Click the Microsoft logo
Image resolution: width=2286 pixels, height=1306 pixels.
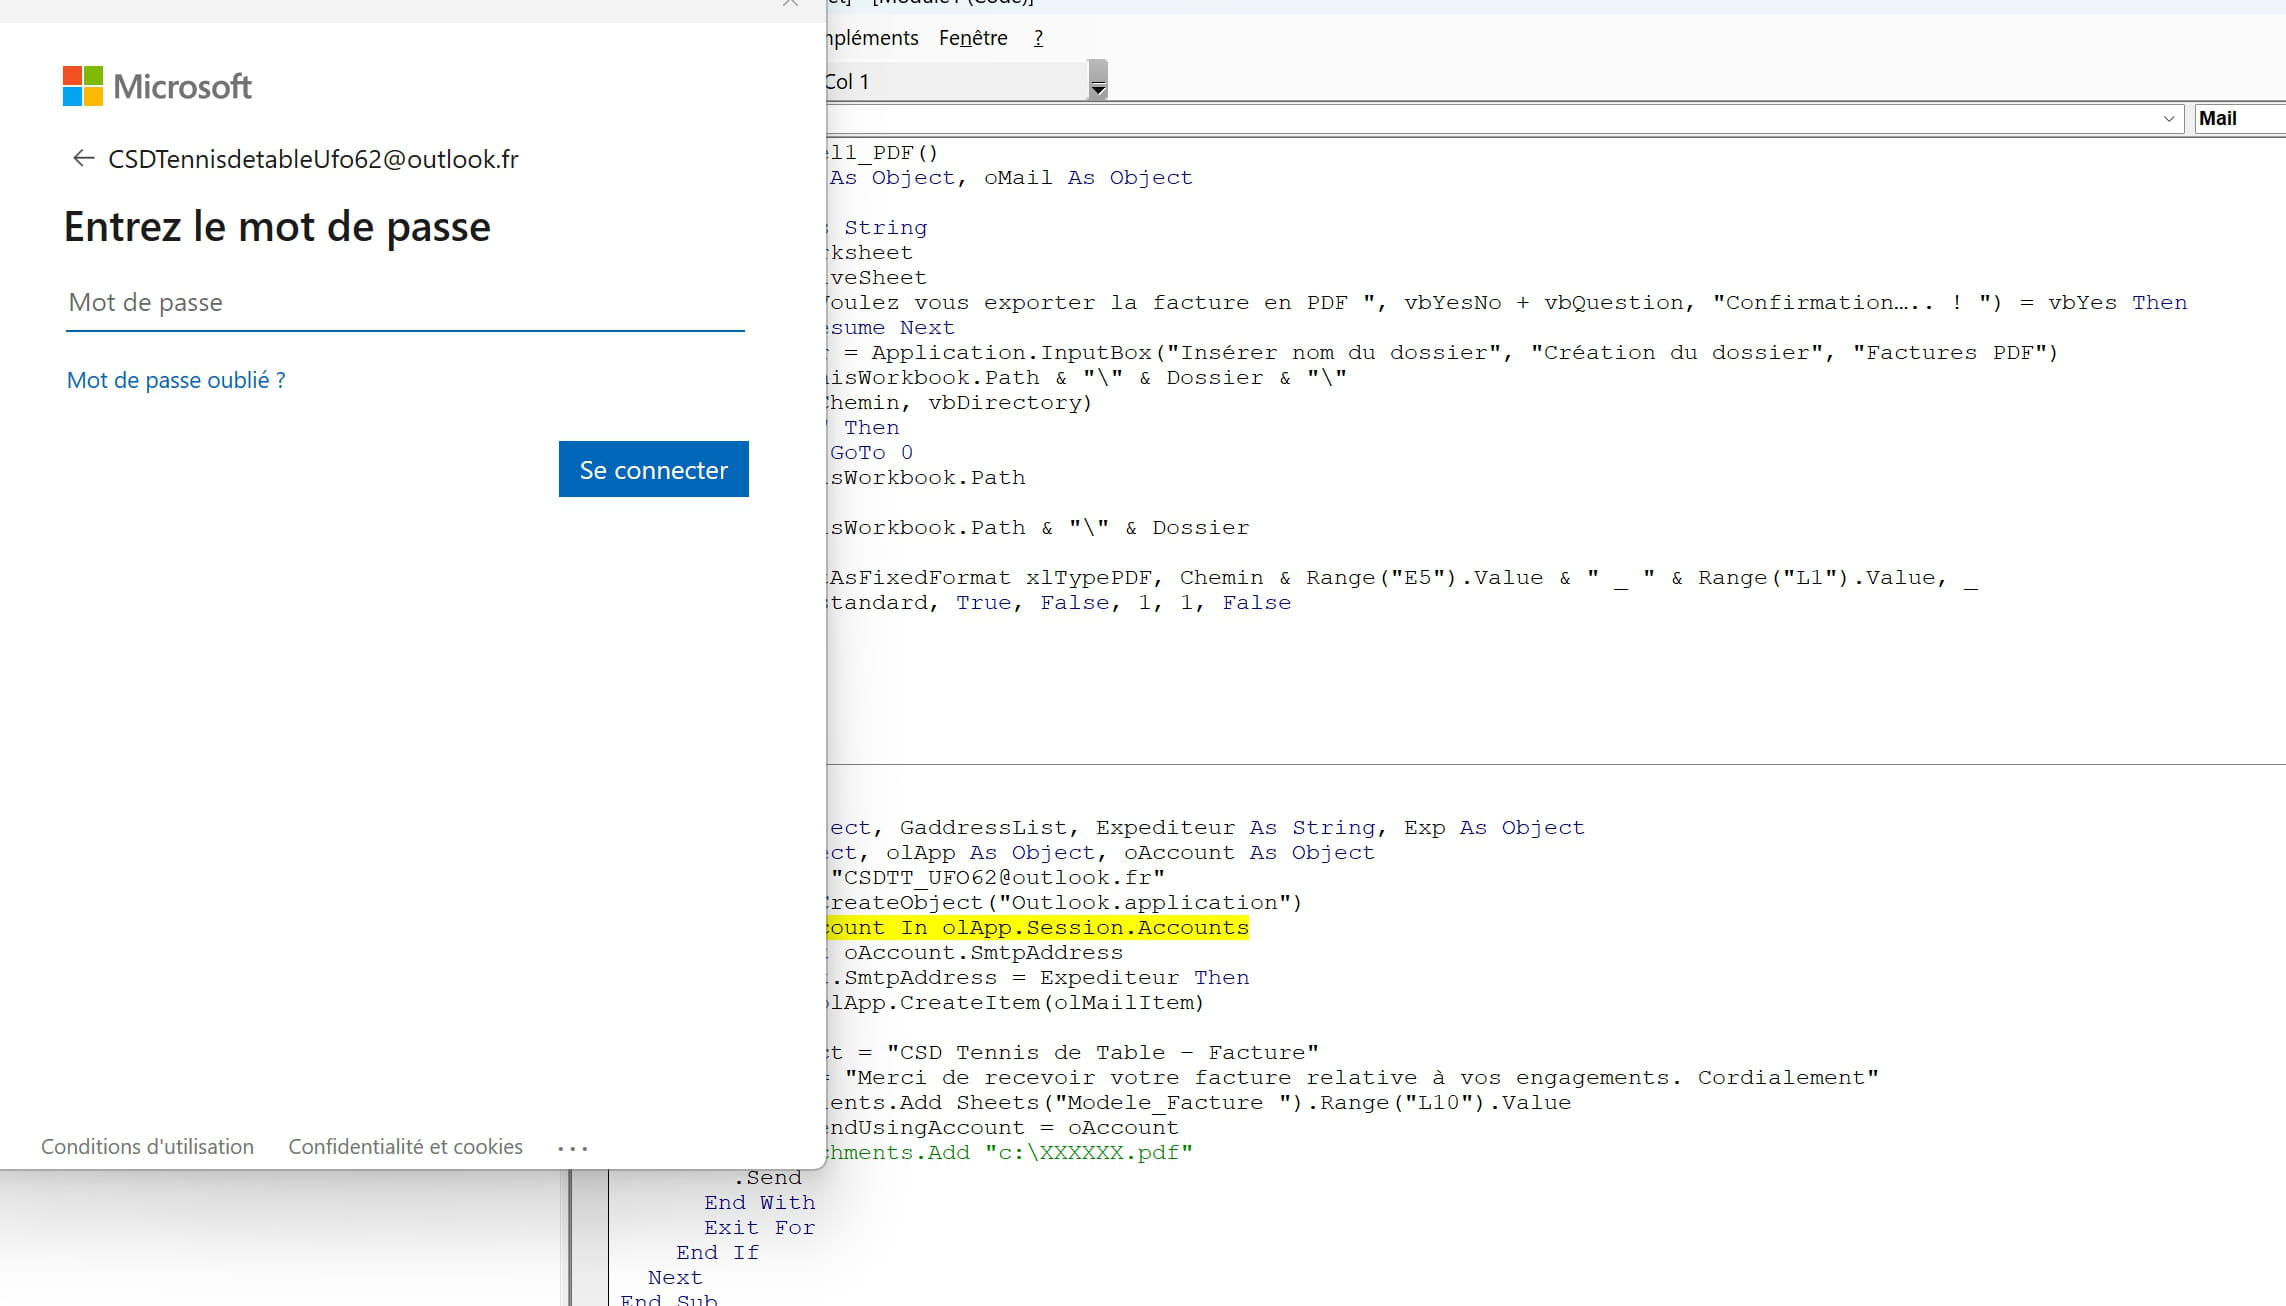click(157, 86)
